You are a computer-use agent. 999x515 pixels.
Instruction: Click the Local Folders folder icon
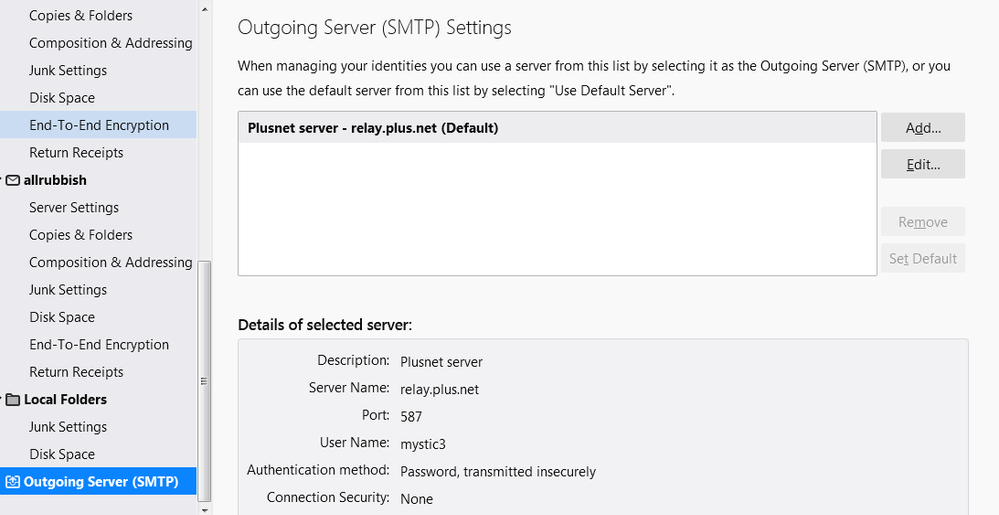(13, 400)
